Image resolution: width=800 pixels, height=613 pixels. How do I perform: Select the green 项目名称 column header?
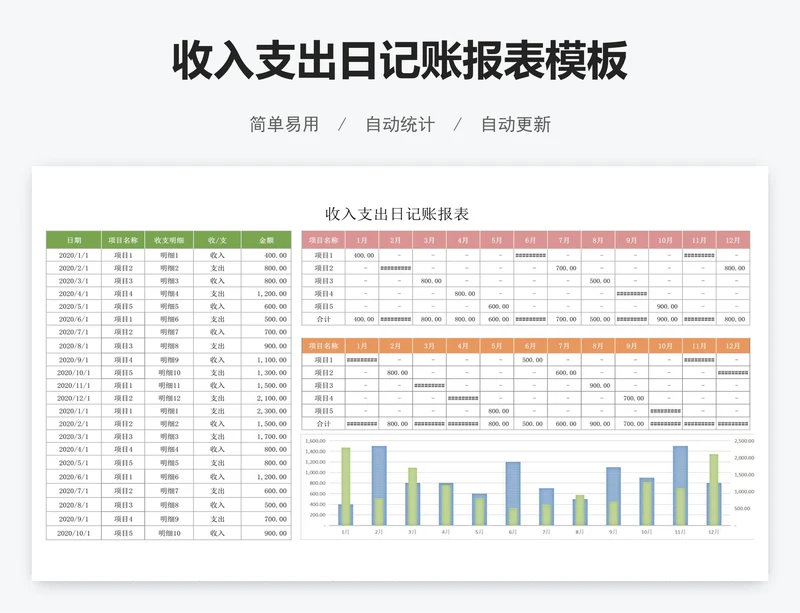point(123,240)
